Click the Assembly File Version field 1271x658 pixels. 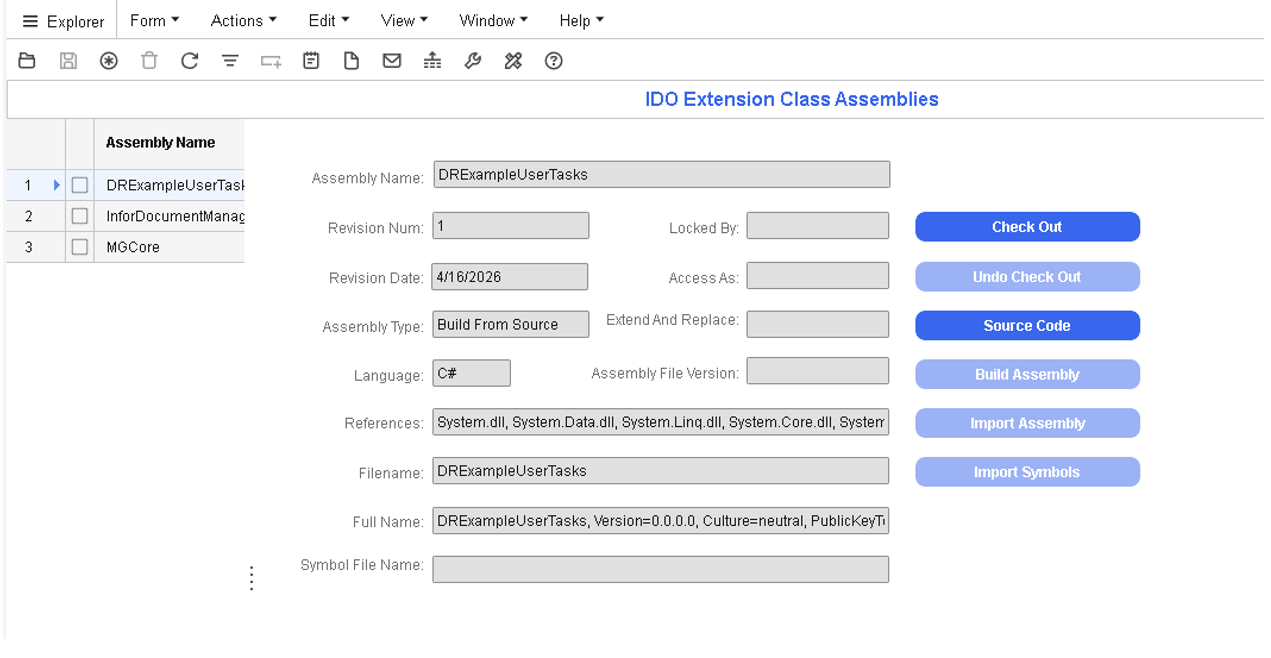coord(818,371)
